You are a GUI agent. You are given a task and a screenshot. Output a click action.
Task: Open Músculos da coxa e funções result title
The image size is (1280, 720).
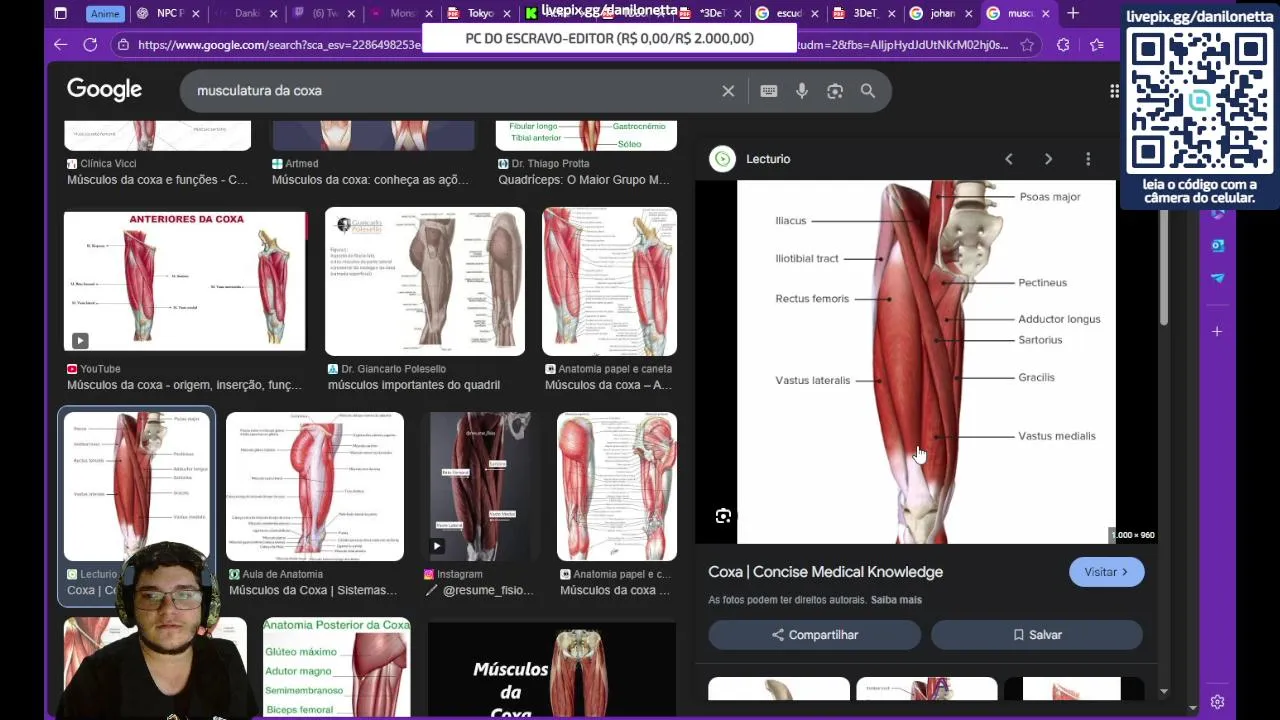[157, 180]
